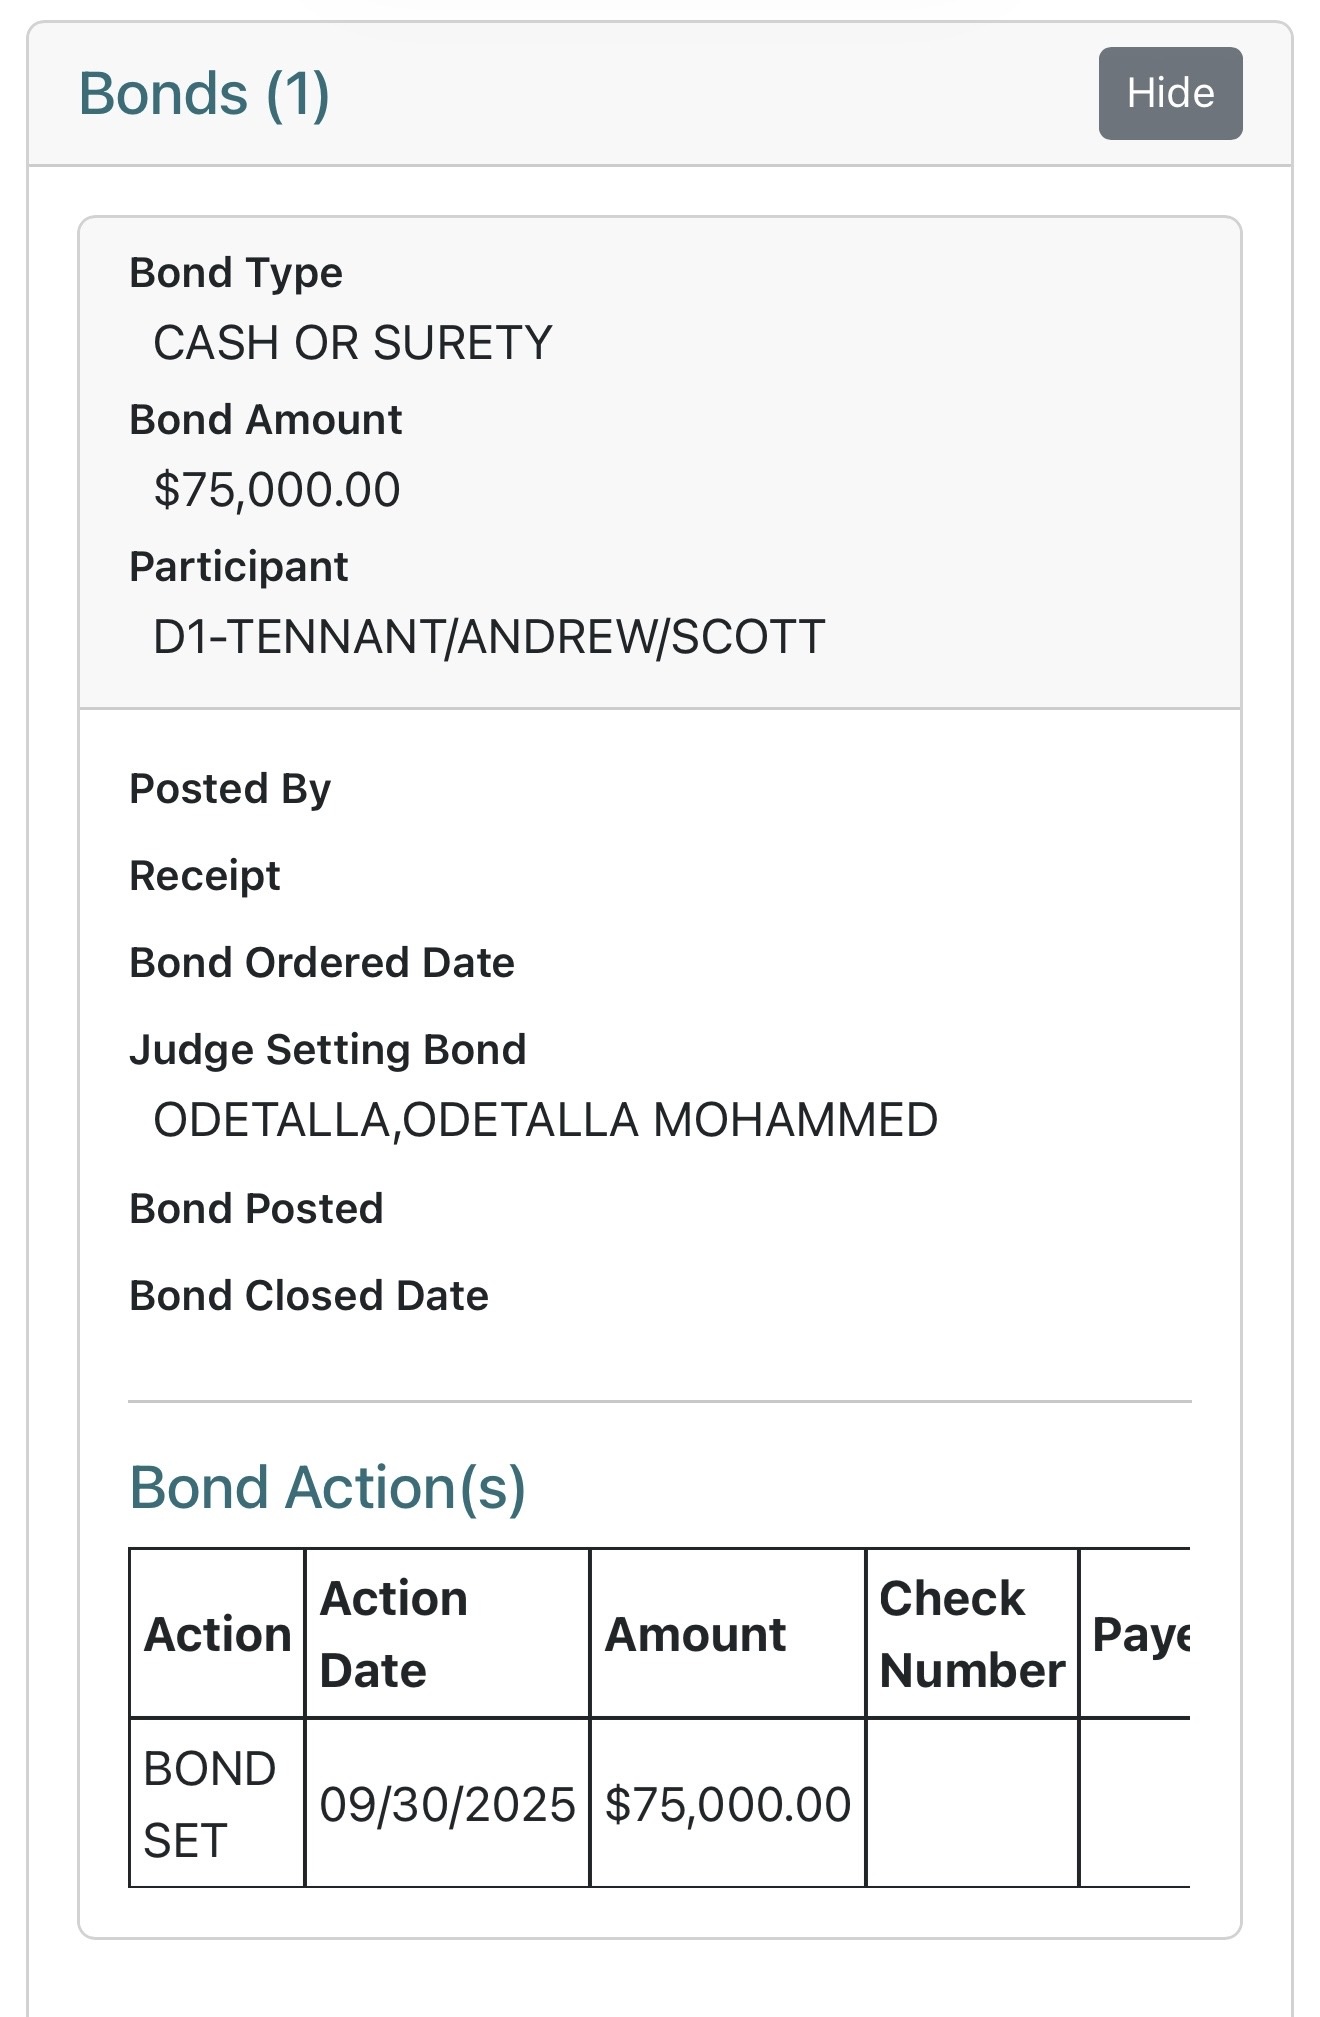This screenshot has width=1320, height=2017.
Task: Click the Bond Ordered Date label
Action: [322, 963]
